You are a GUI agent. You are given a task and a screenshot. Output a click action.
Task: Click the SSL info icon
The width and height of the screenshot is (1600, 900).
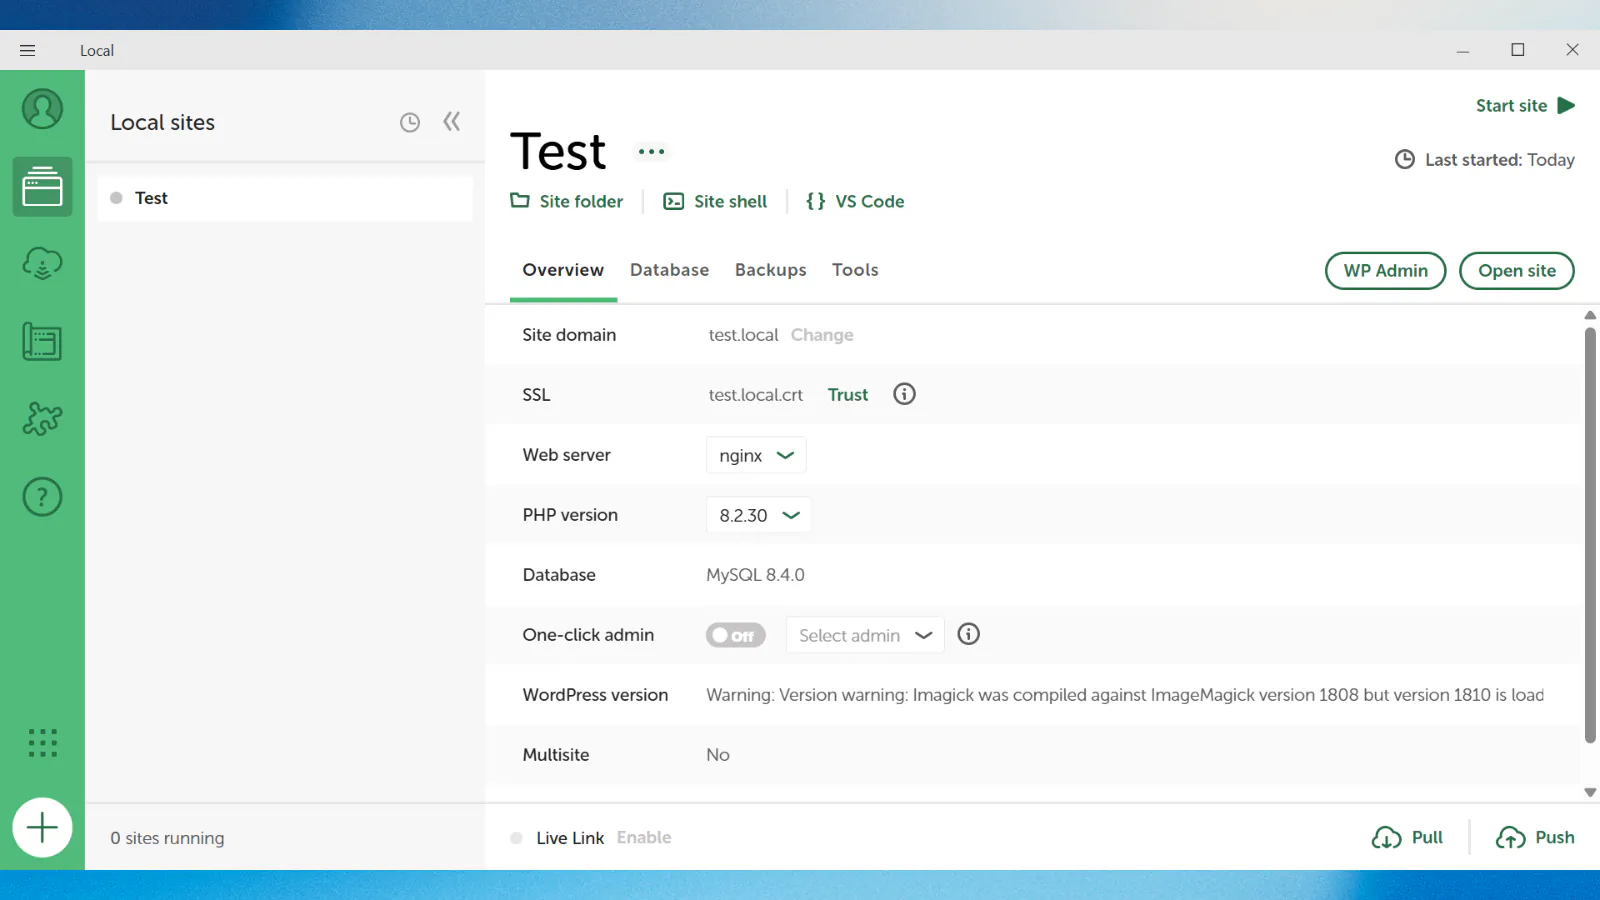(x=904, y=394)
